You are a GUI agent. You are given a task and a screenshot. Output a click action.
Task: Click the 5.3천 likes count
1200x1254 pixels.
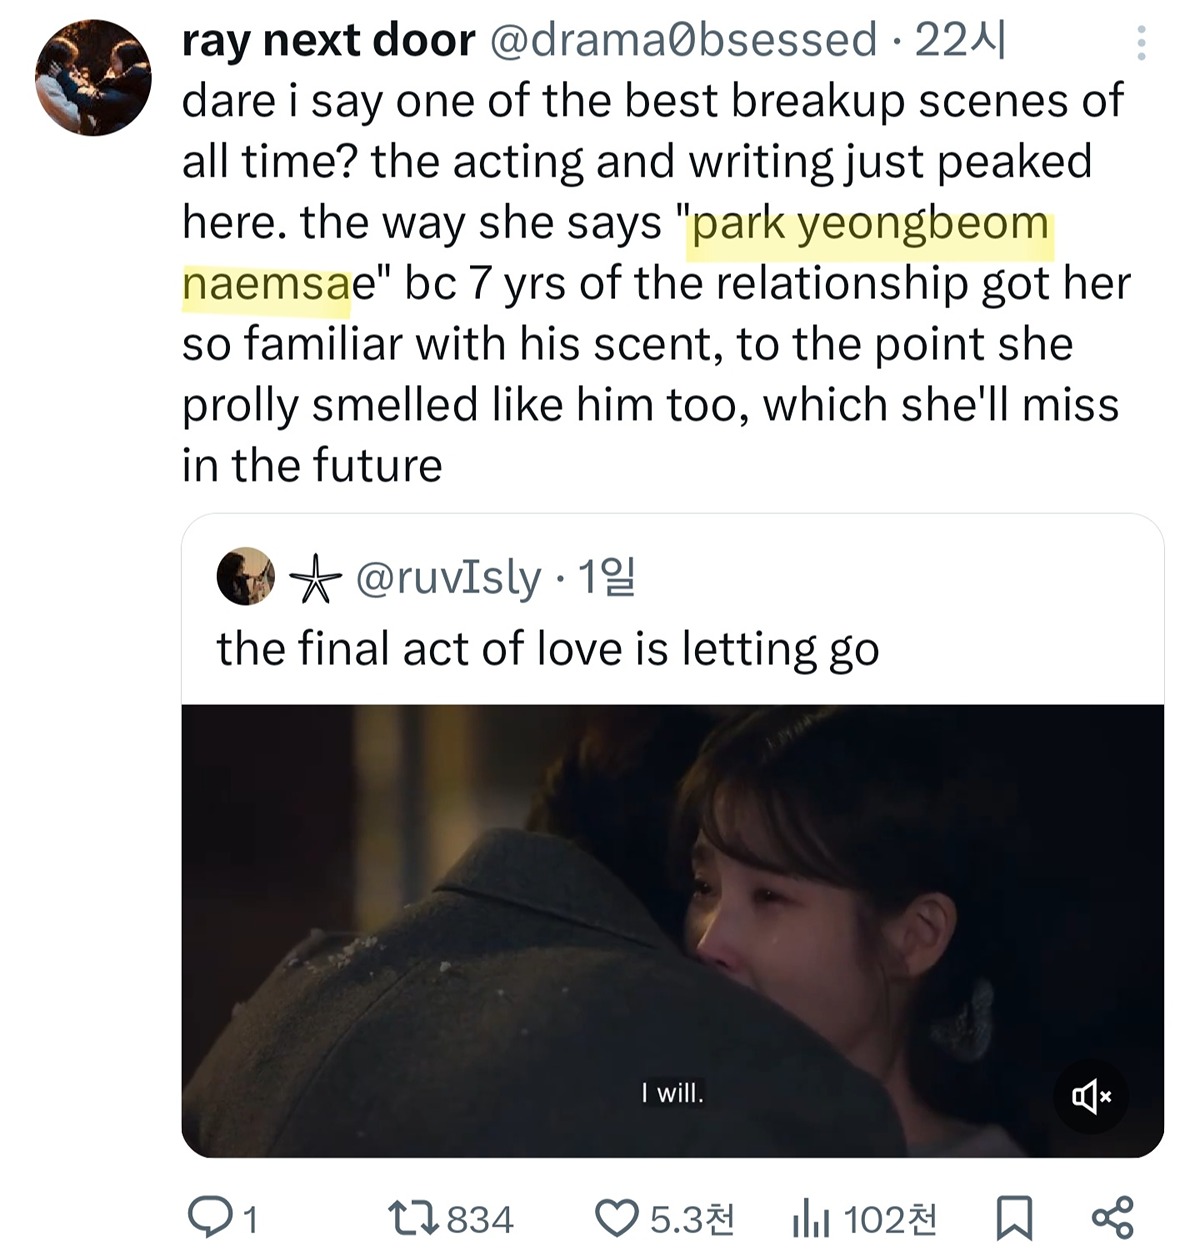click(x=692, y=1219)
